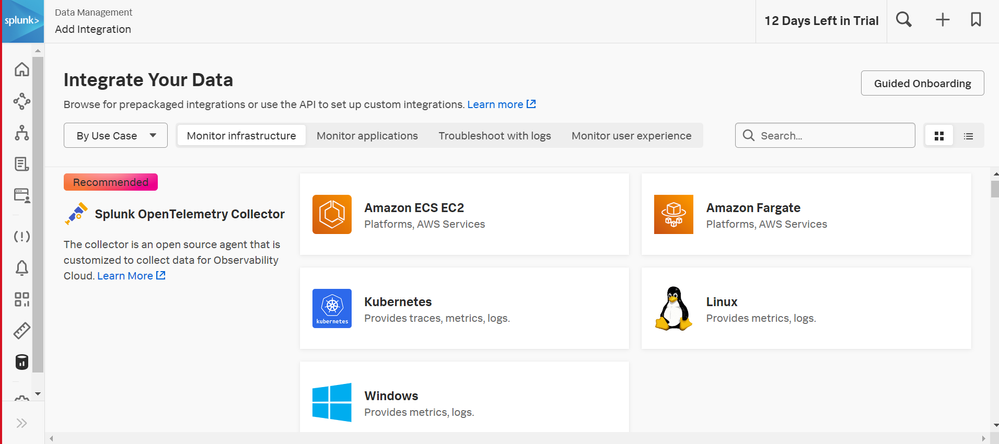Expand the sidebar with double chevron
This screenshot has width=999, height=444.
(x=22, y=423)
